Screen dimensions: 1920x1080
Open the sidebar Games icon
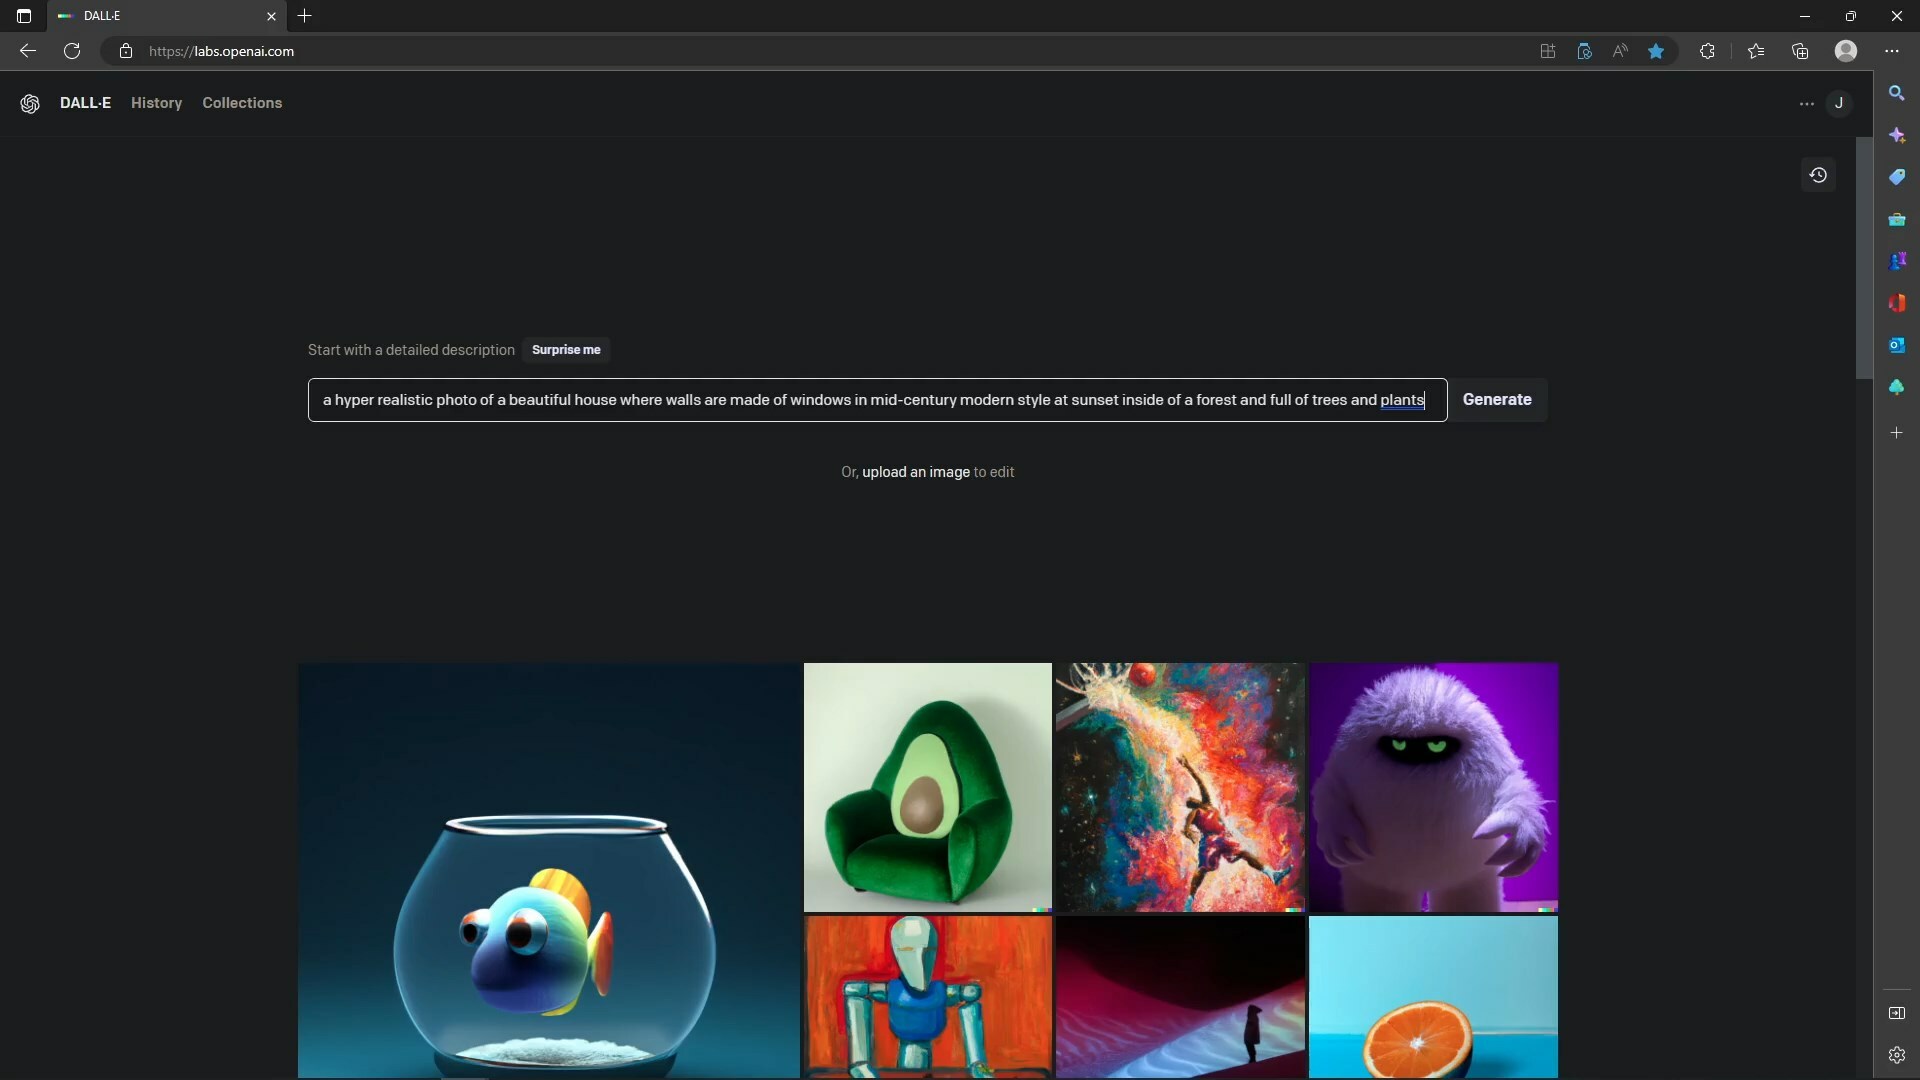click(1896, 261)
